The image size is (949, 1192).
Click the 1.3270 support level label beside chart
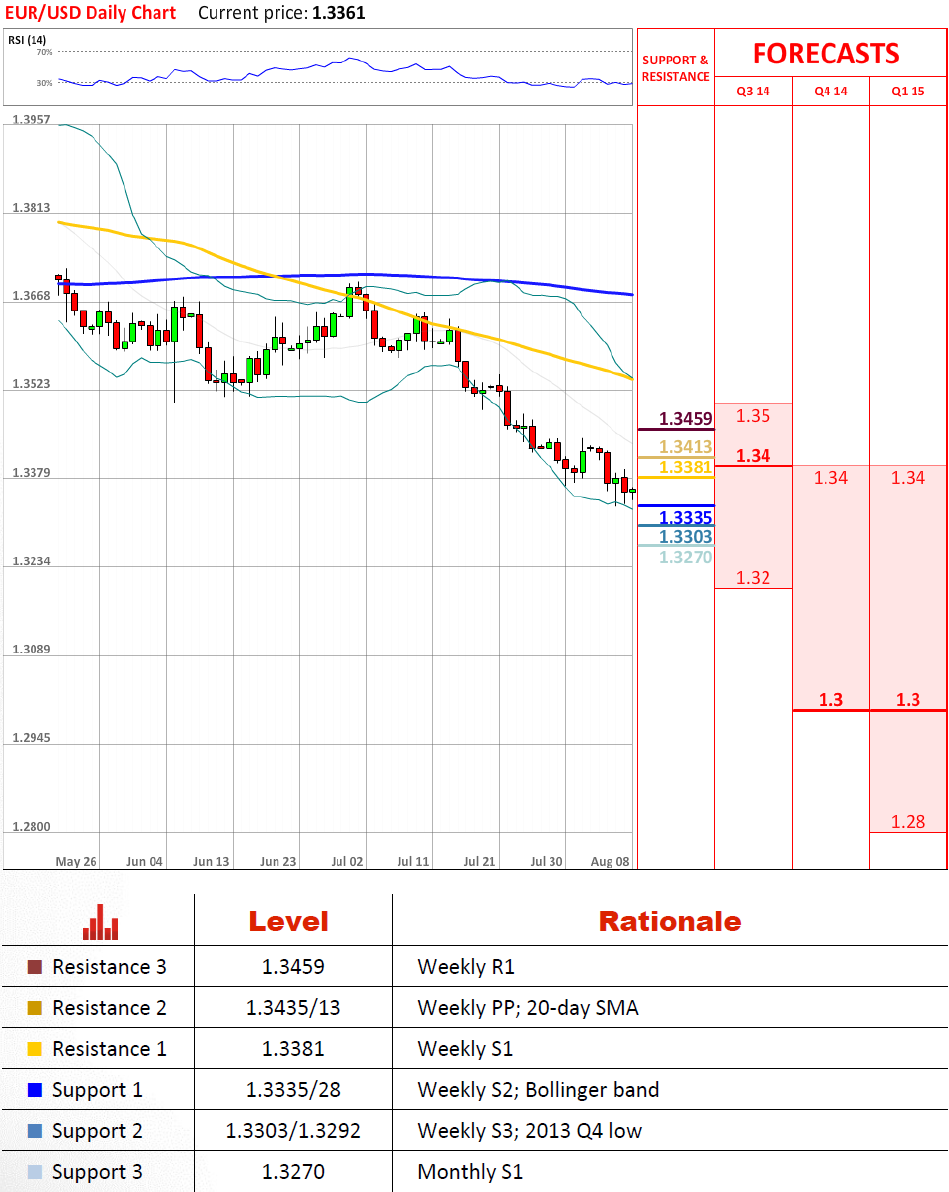[685, 557]
